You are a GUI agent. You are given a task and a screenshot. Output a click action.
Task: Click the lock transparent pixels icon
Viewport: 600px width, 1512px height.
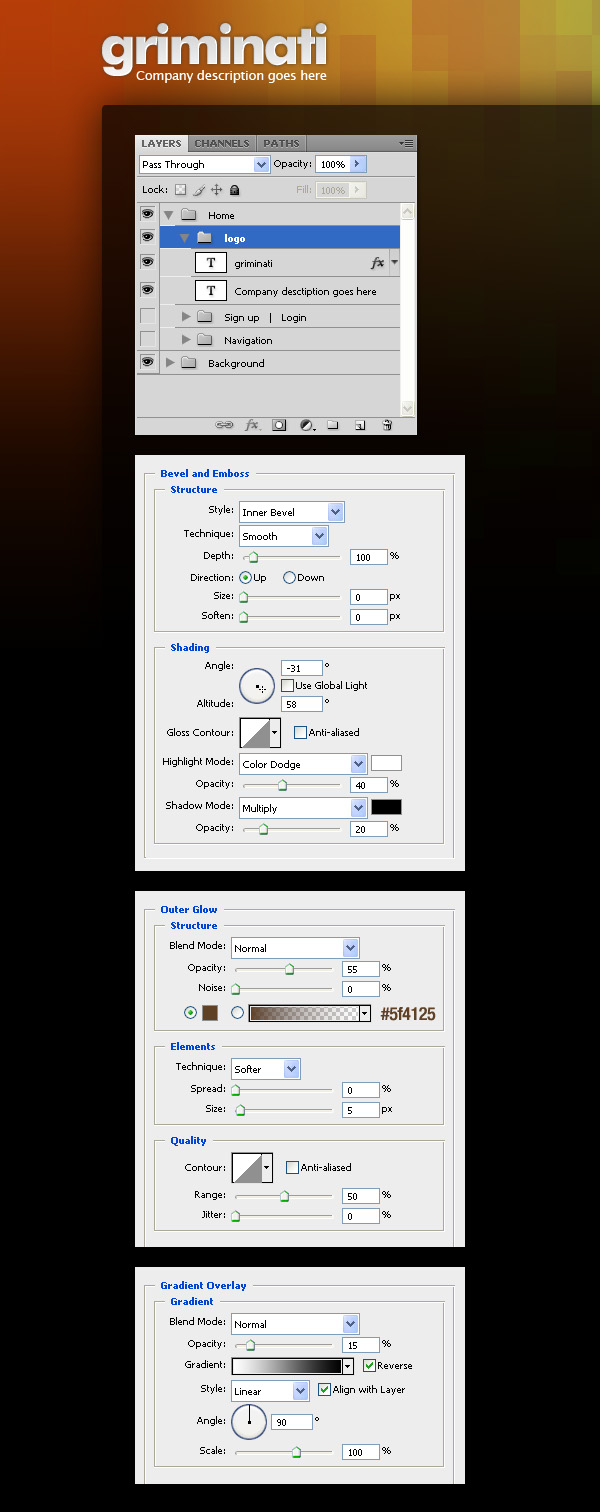(x=181, y=189)
